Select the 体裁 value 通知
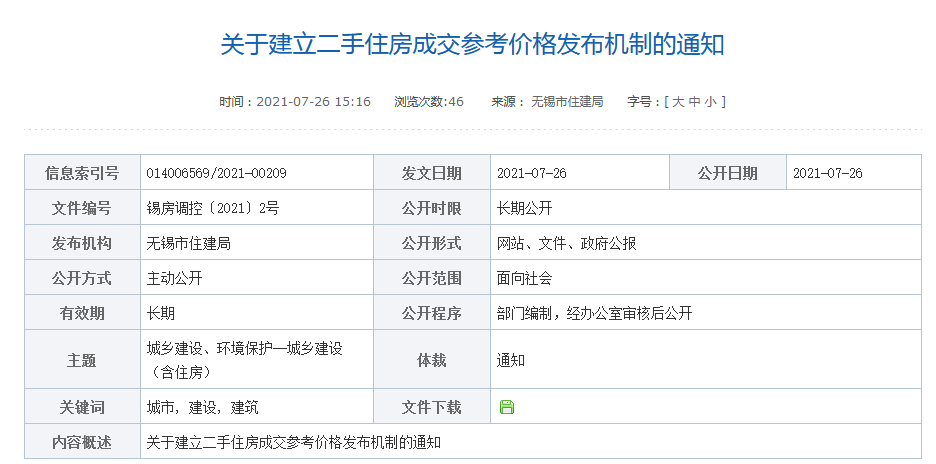Screen dimensions: 936x464 pyautogui.click(x=510, y=360)
